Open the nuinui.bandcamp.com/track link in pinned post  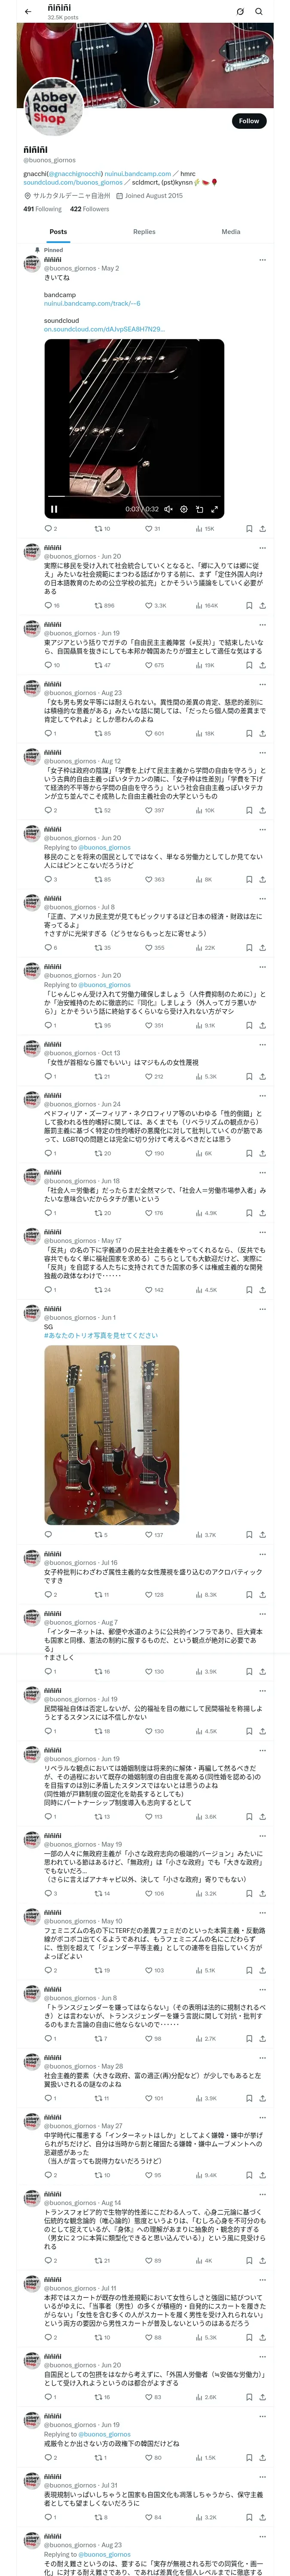pyautogui.click(x=92, y=303)
